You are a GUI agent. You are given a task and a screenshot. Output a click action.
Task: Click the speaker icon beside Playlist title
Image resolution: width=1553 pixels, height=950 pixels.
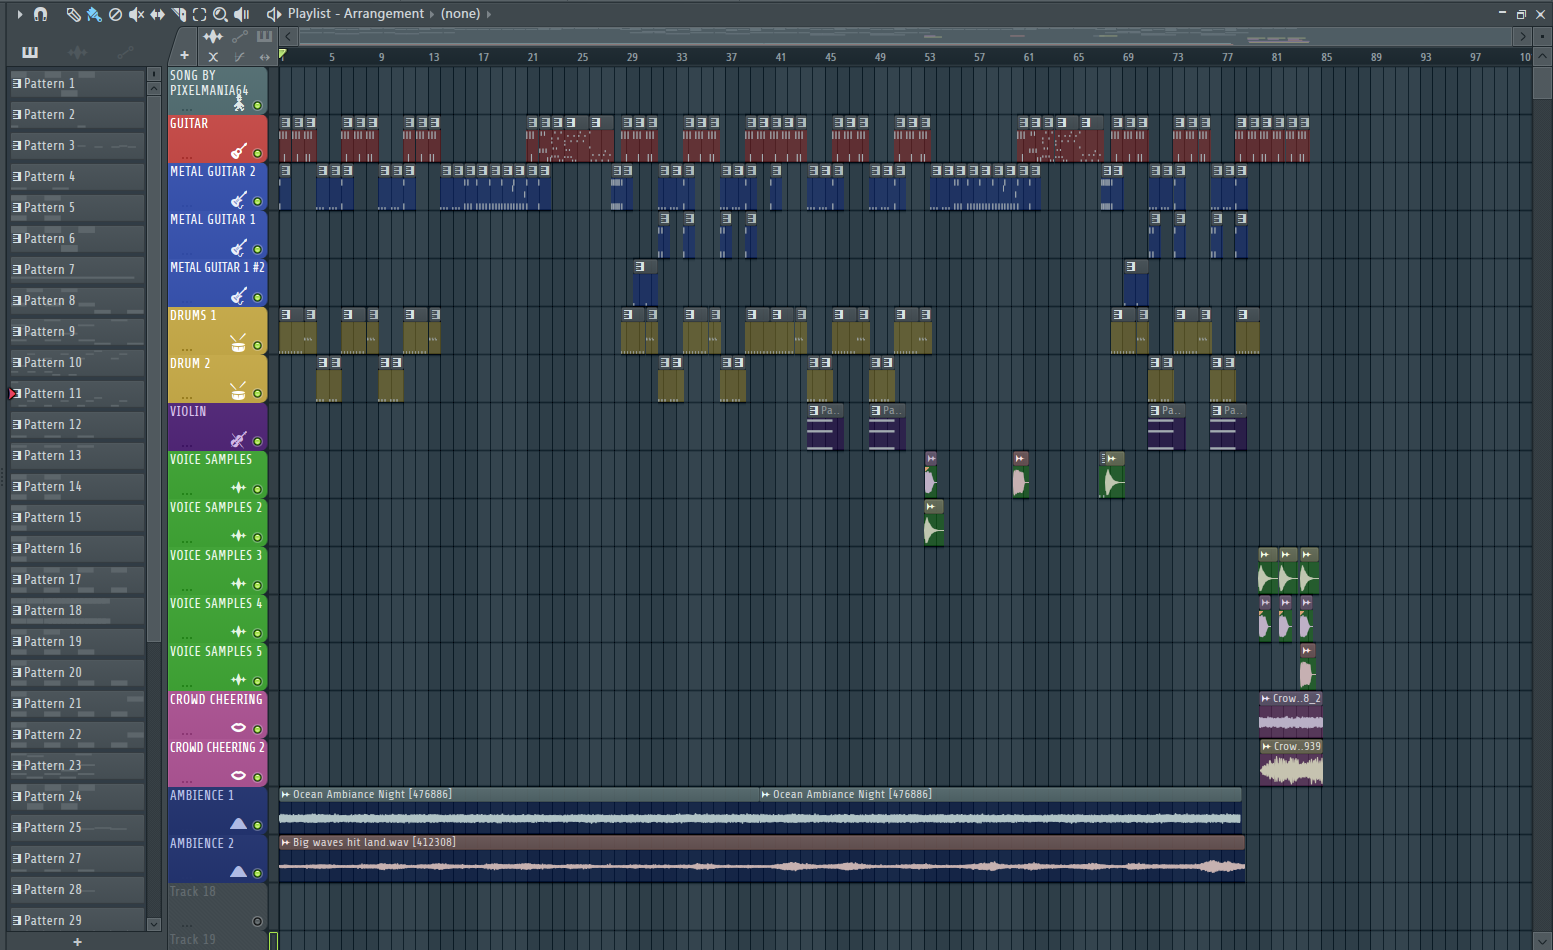tap(273, 14)
